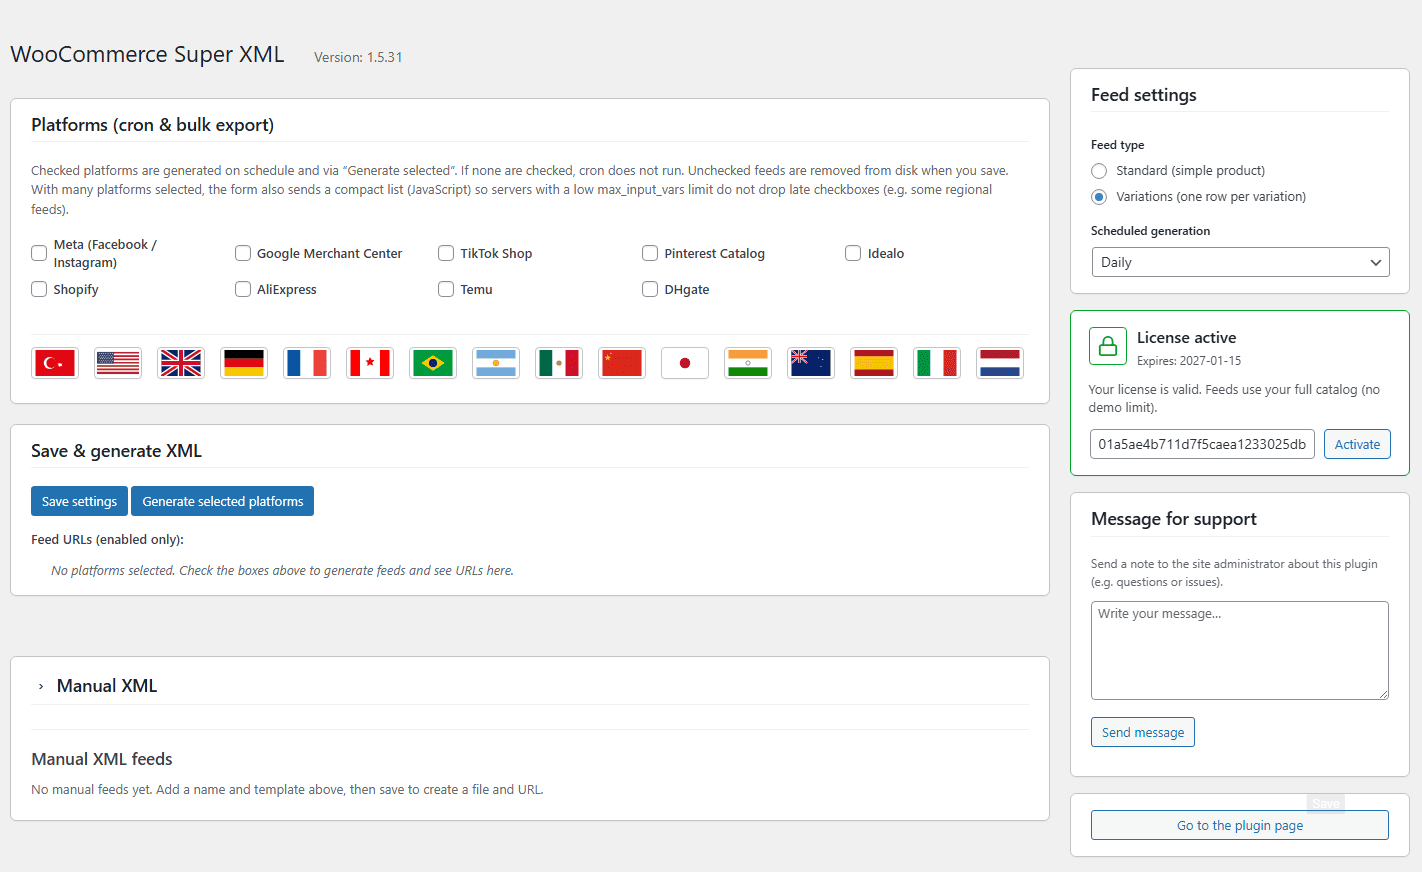Select the Argentina flag icon
Image resolution: width=1422 pixels, height=872 pixels.
tap(496, 363)
